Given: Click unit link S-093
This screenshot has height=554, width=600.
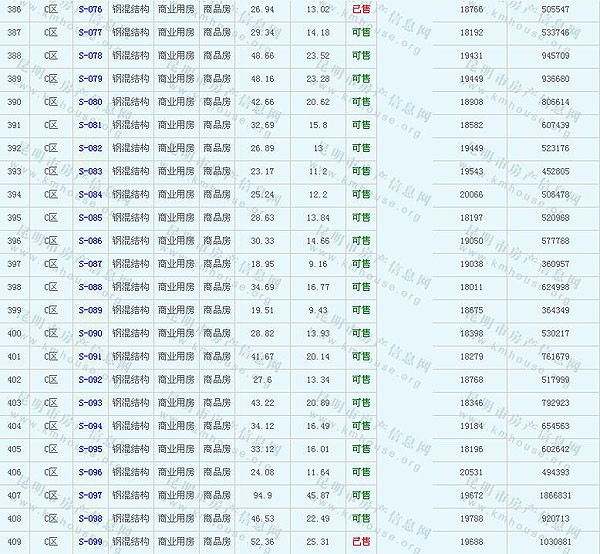Looking at the screenshot, I should [x=90, y=403].
